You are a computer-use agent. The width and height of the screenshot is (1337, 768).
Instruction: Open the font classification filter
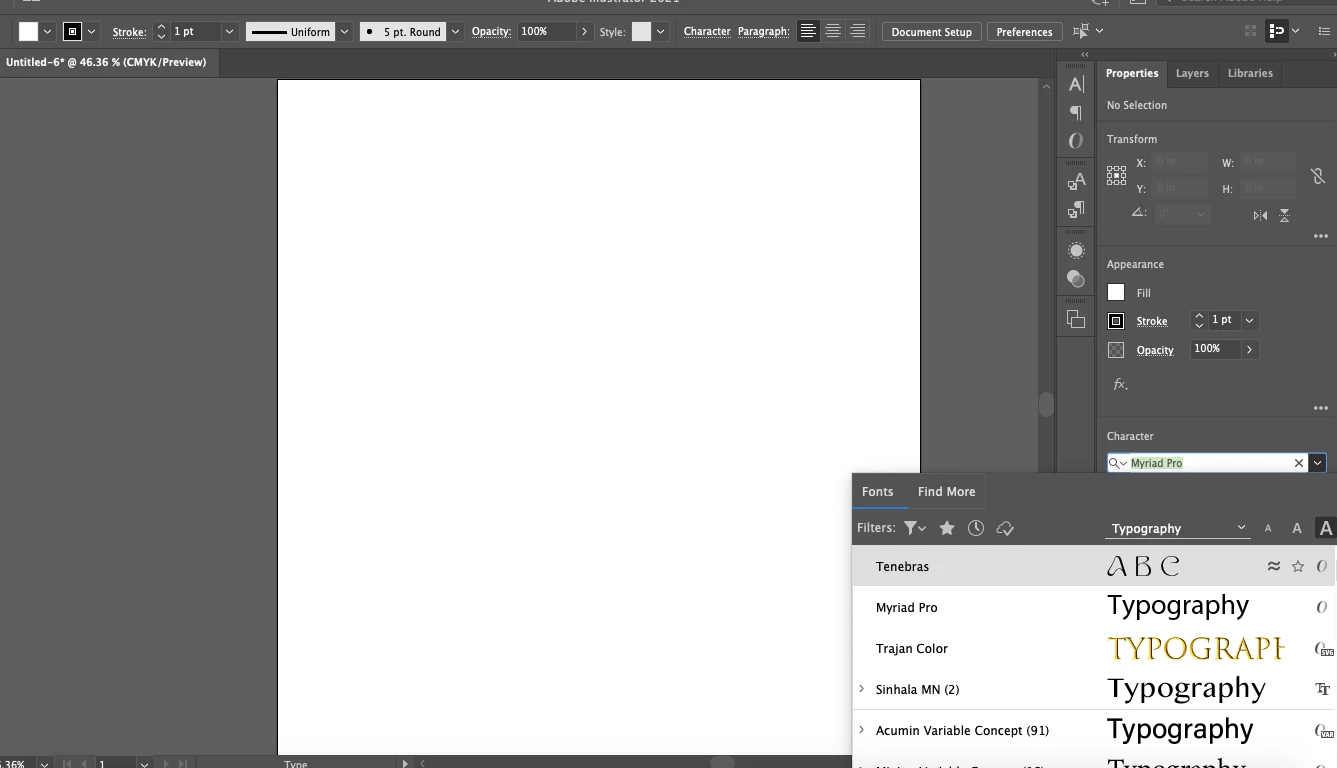[914, 528]
